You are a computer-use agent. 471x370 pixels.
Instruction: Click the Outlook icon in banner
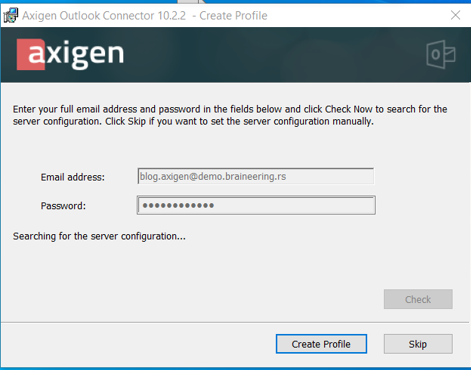tap(441, 54)
